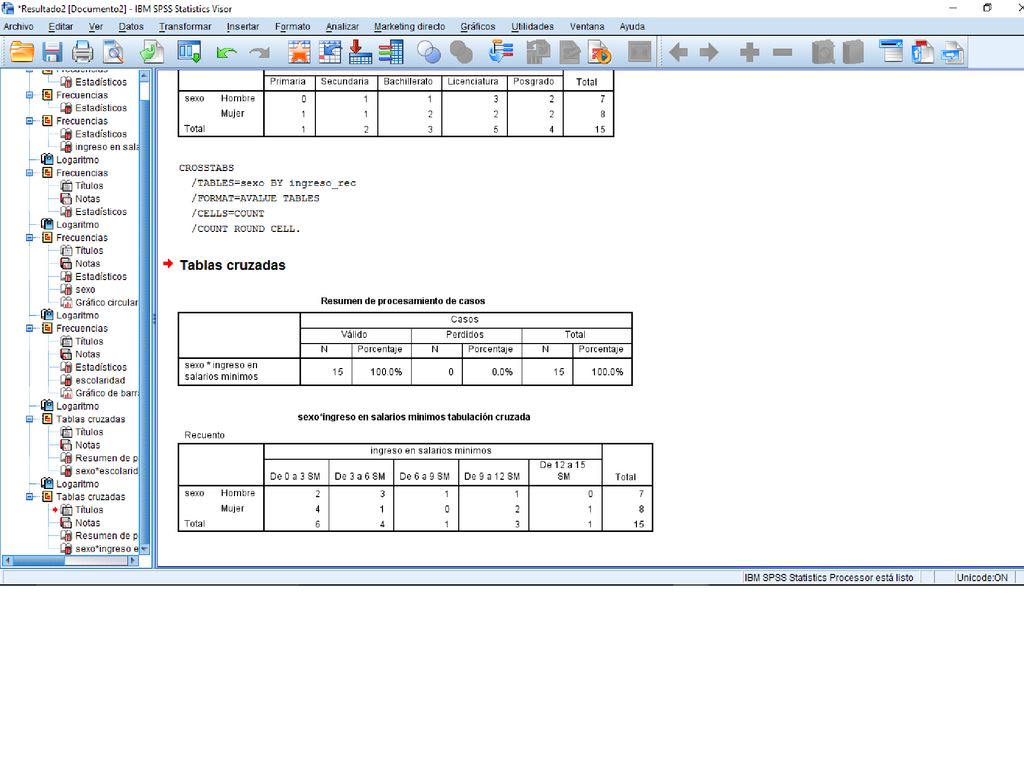Click the gray Hide item book icon
1024x768 pixels.
pyautogui.click(x=853, y=52)
